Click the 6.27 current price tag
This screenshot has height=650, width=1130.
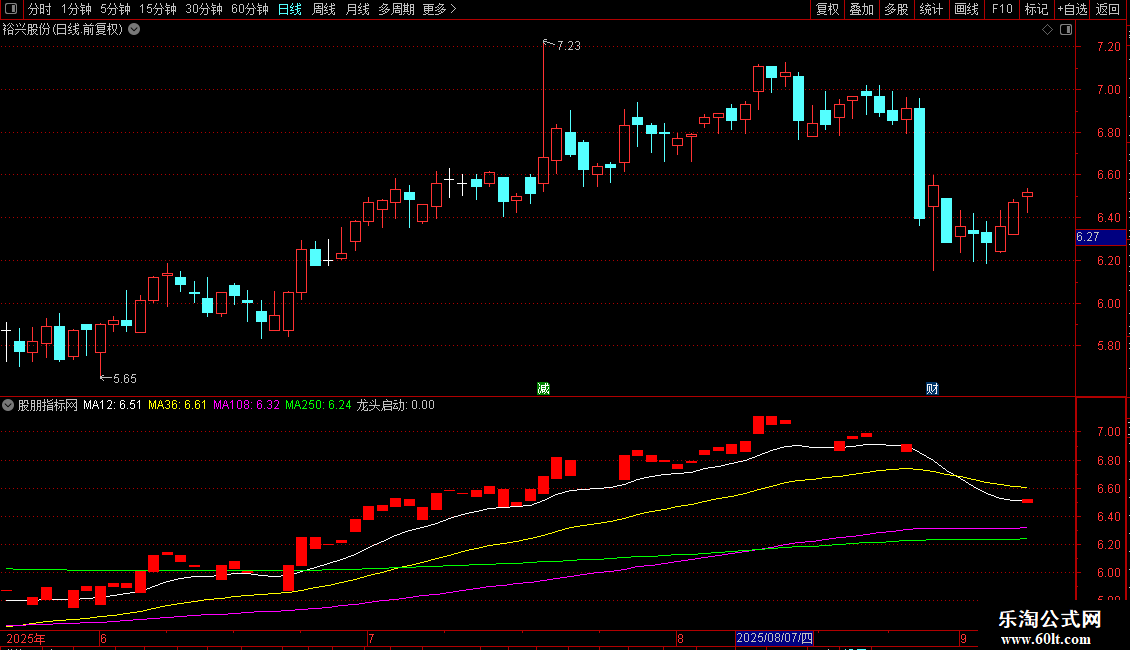click(x=1100, y=237)
